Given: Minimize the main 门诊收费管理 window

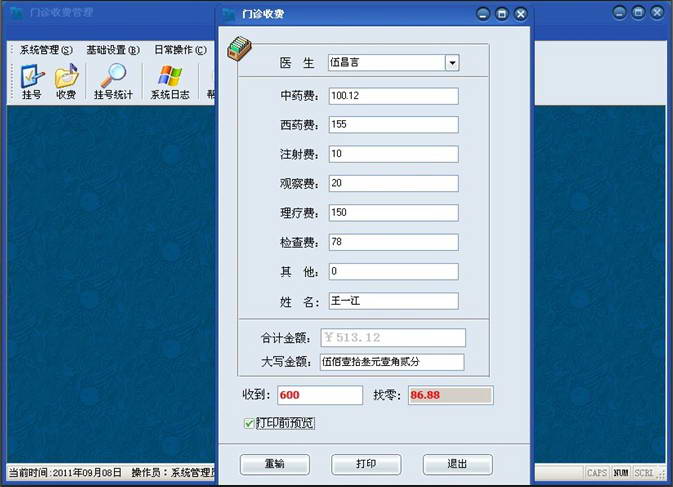Looking at the screenshot, I should coord(619,12).
